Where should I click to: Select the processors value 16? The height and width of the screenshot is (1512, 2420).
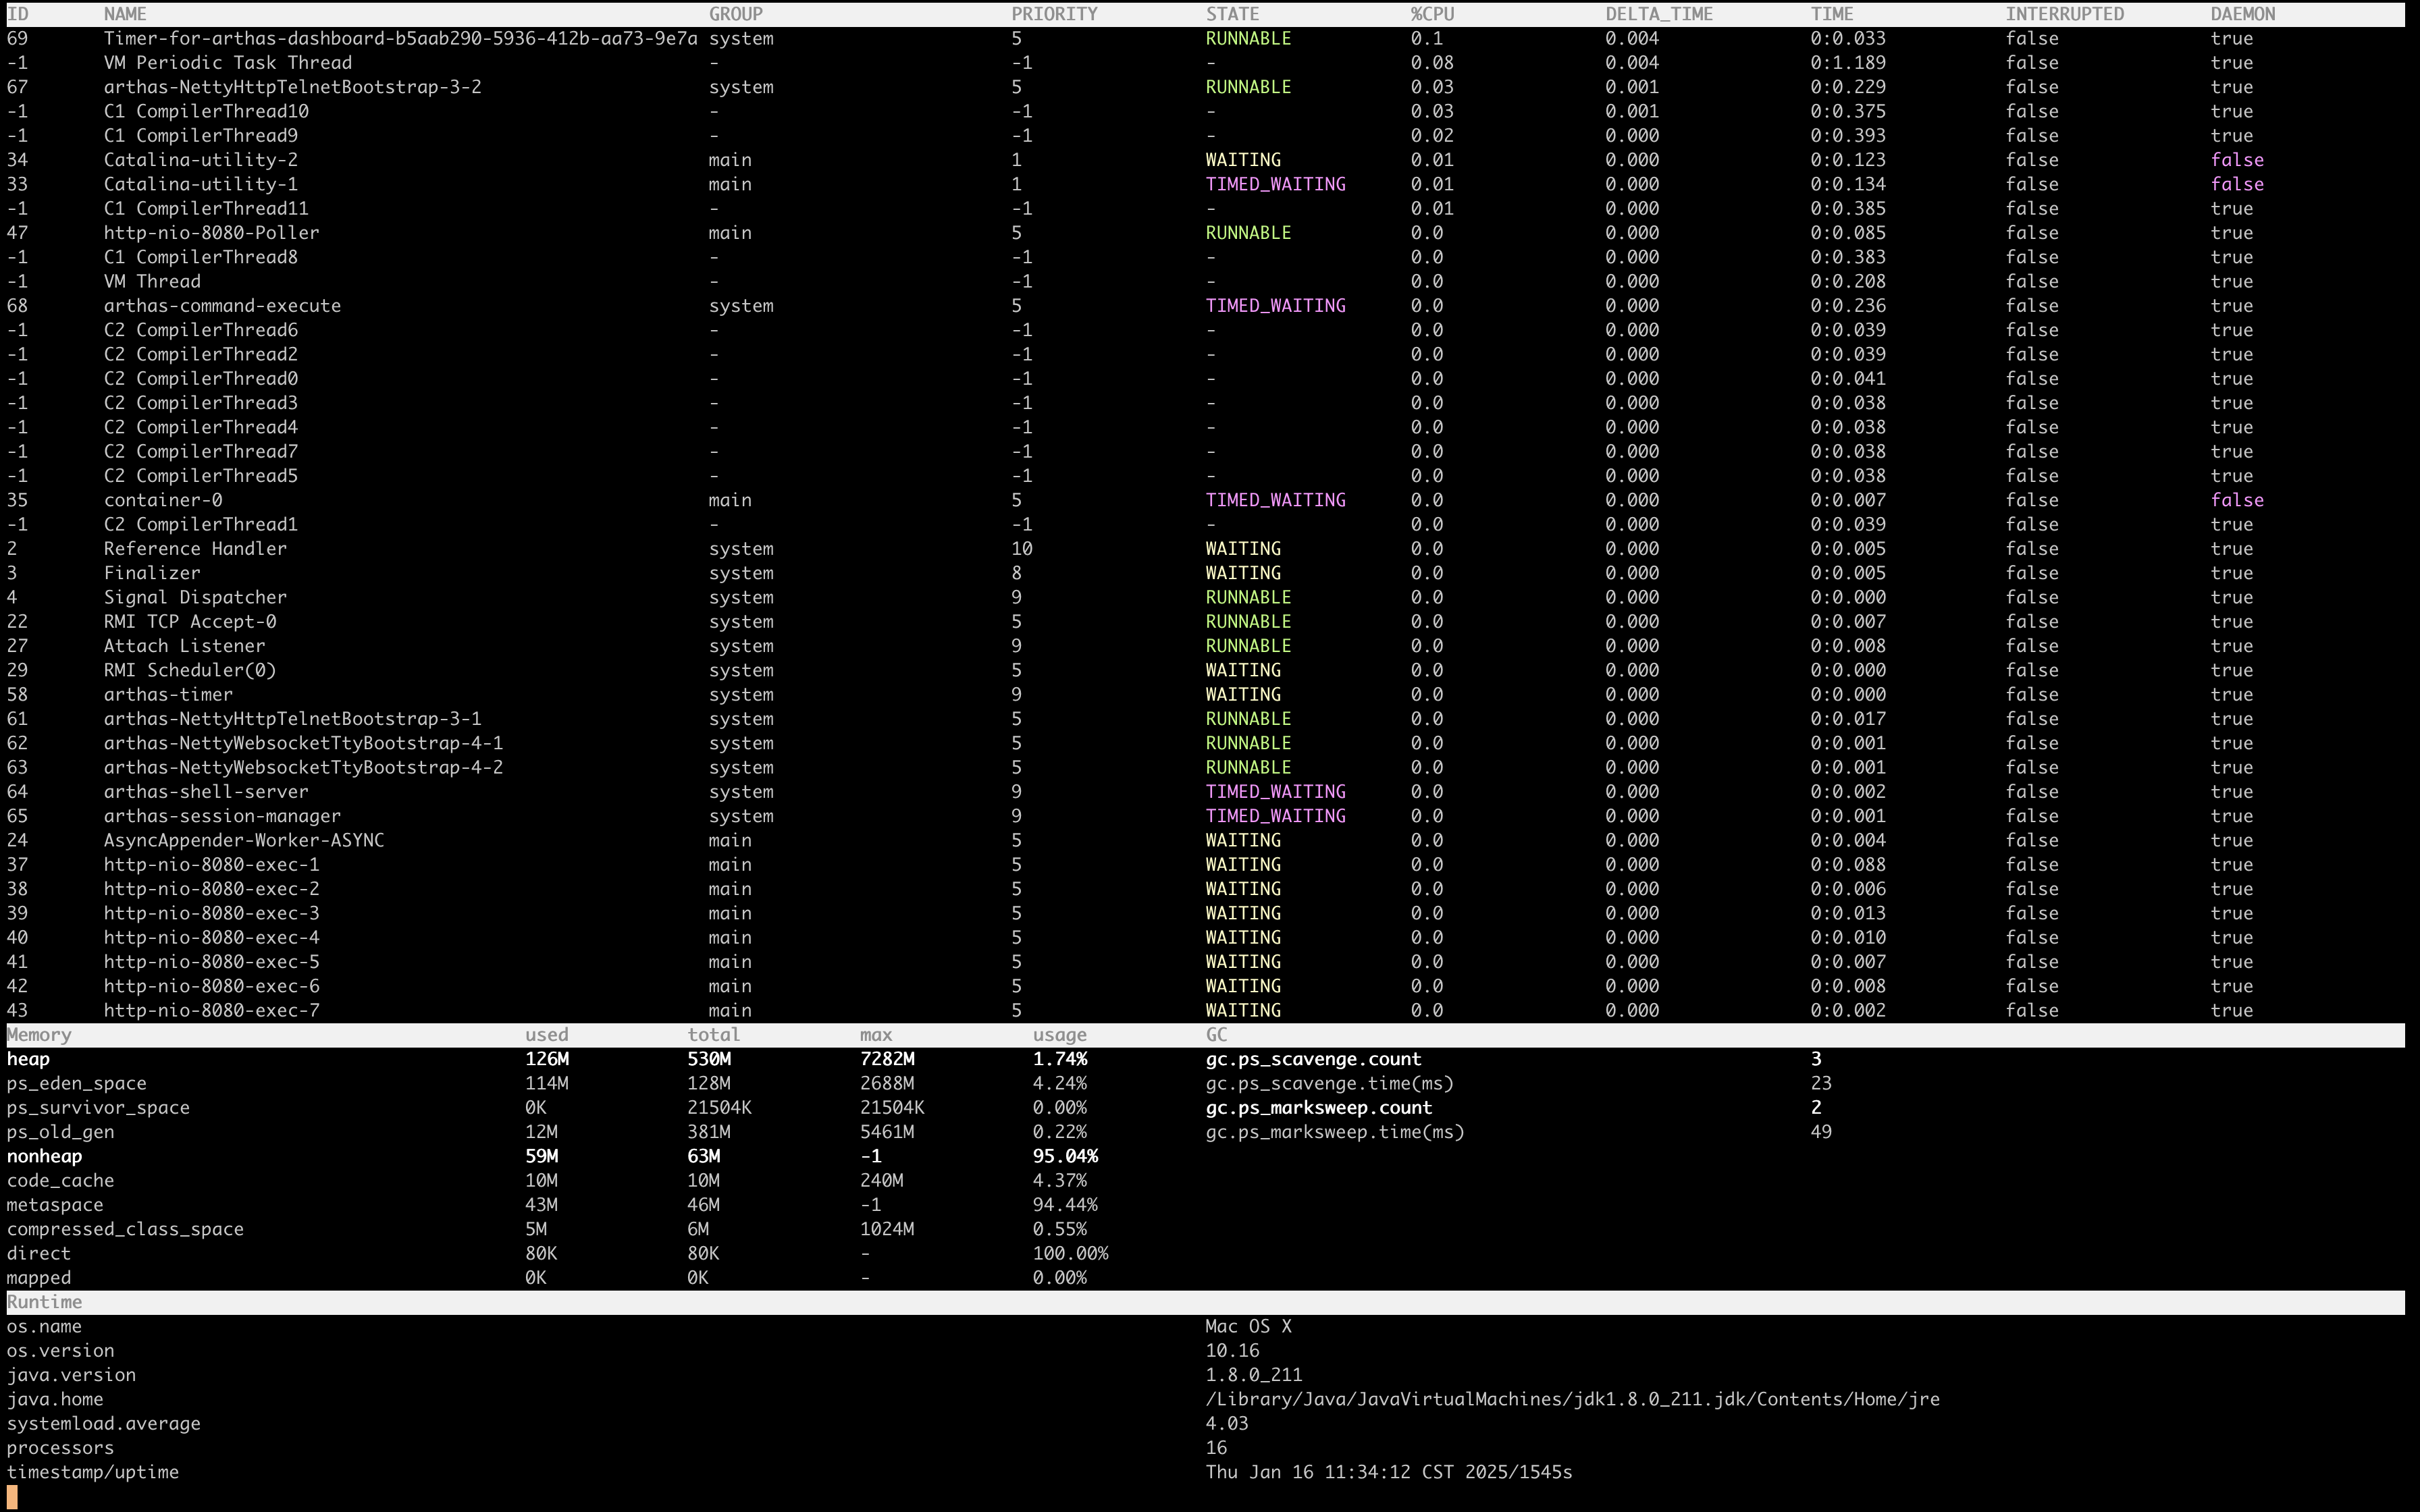(x=1216, y=1448)
